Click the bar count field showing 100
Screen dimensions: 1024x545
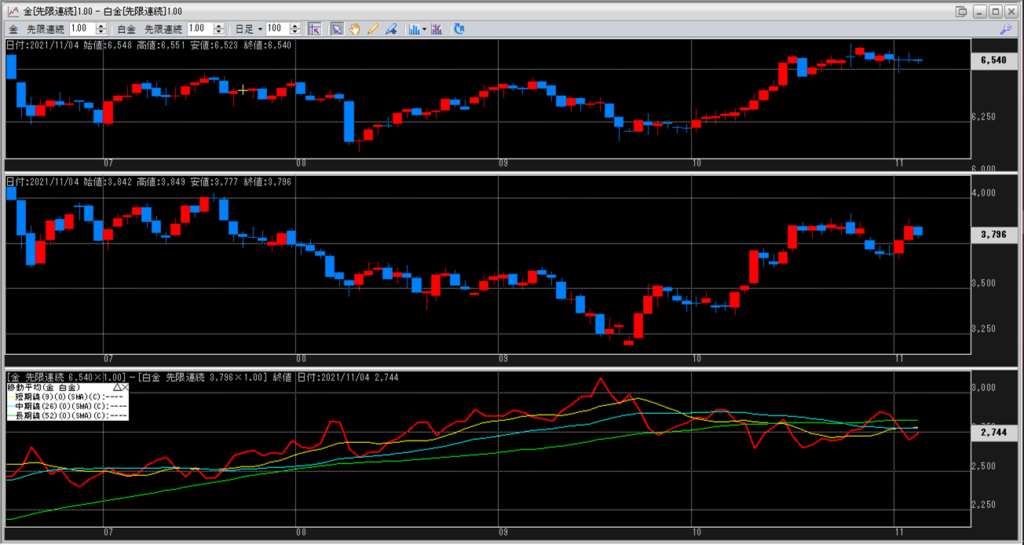pos(277,29)
